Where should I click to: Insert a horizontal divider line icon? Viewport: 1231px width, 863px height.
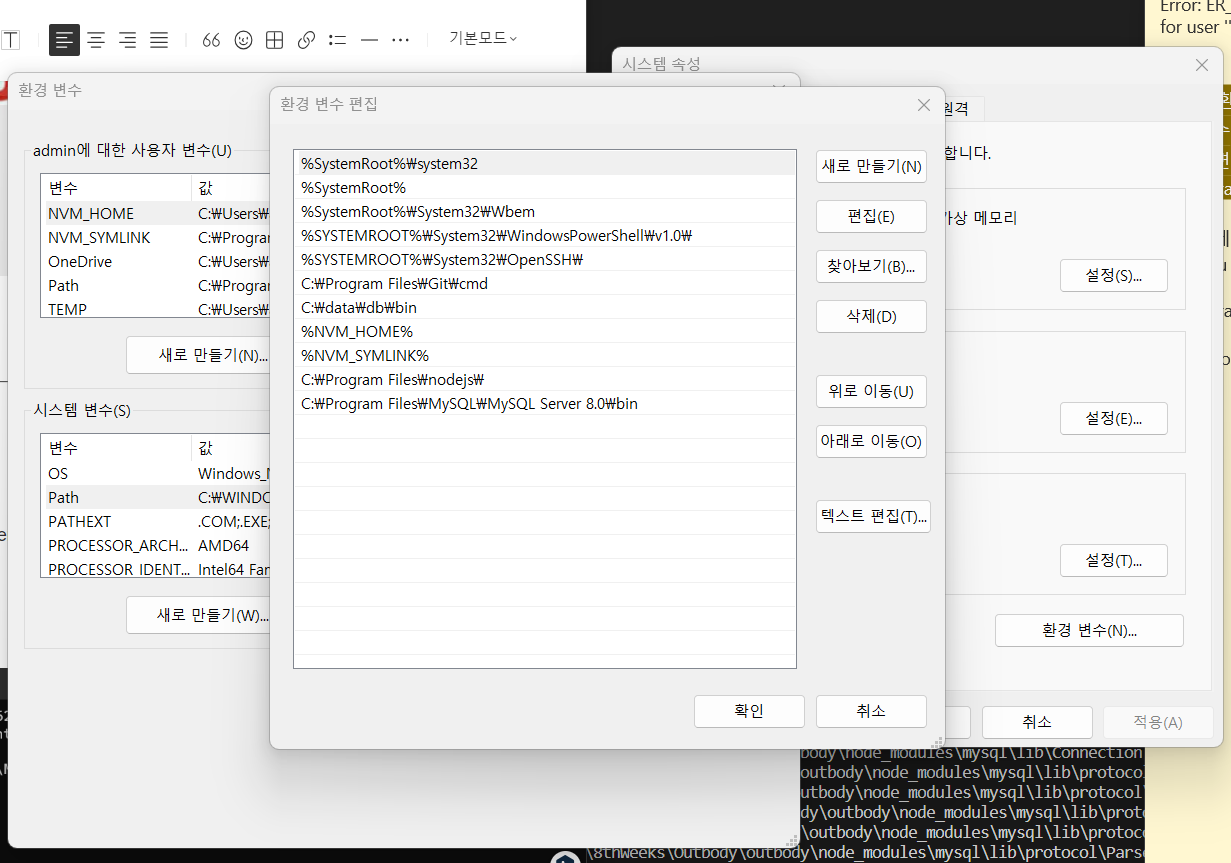click(x=369, y=39)
